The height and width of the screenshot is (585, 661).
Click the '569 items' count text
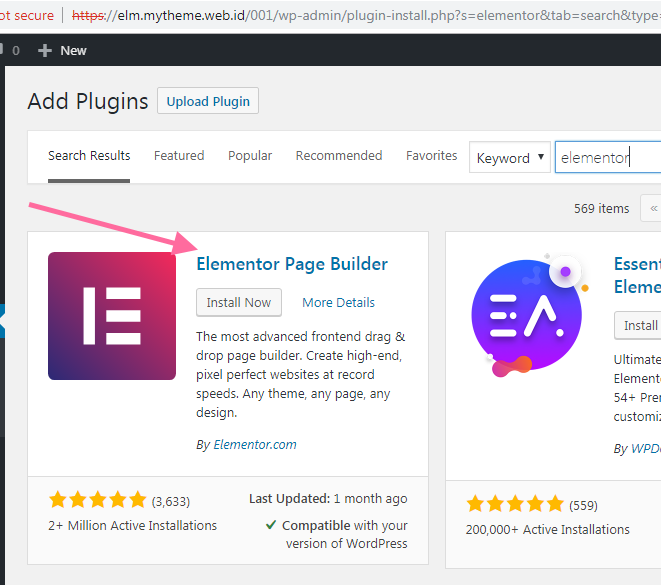click(x=602, y=209)
